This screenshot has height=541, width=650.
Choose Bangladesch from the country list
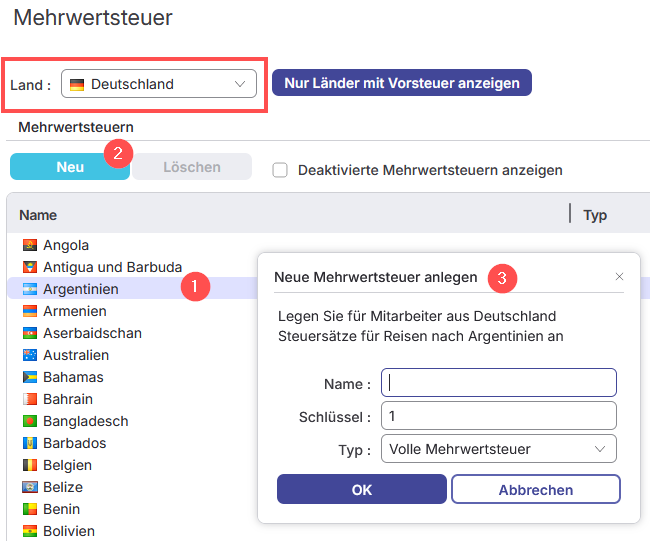point(85,421)
